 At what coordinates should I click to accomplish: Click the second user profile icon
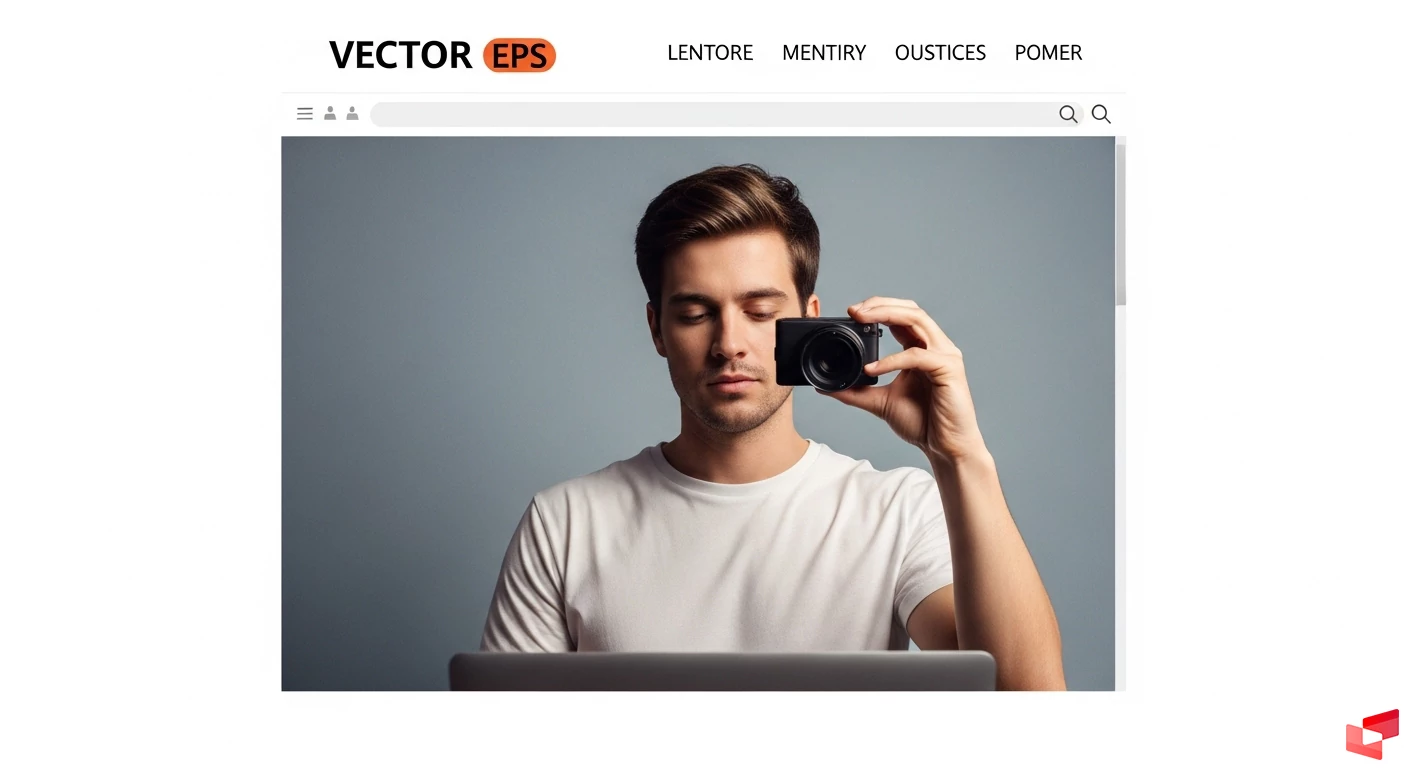click(352, 114)
